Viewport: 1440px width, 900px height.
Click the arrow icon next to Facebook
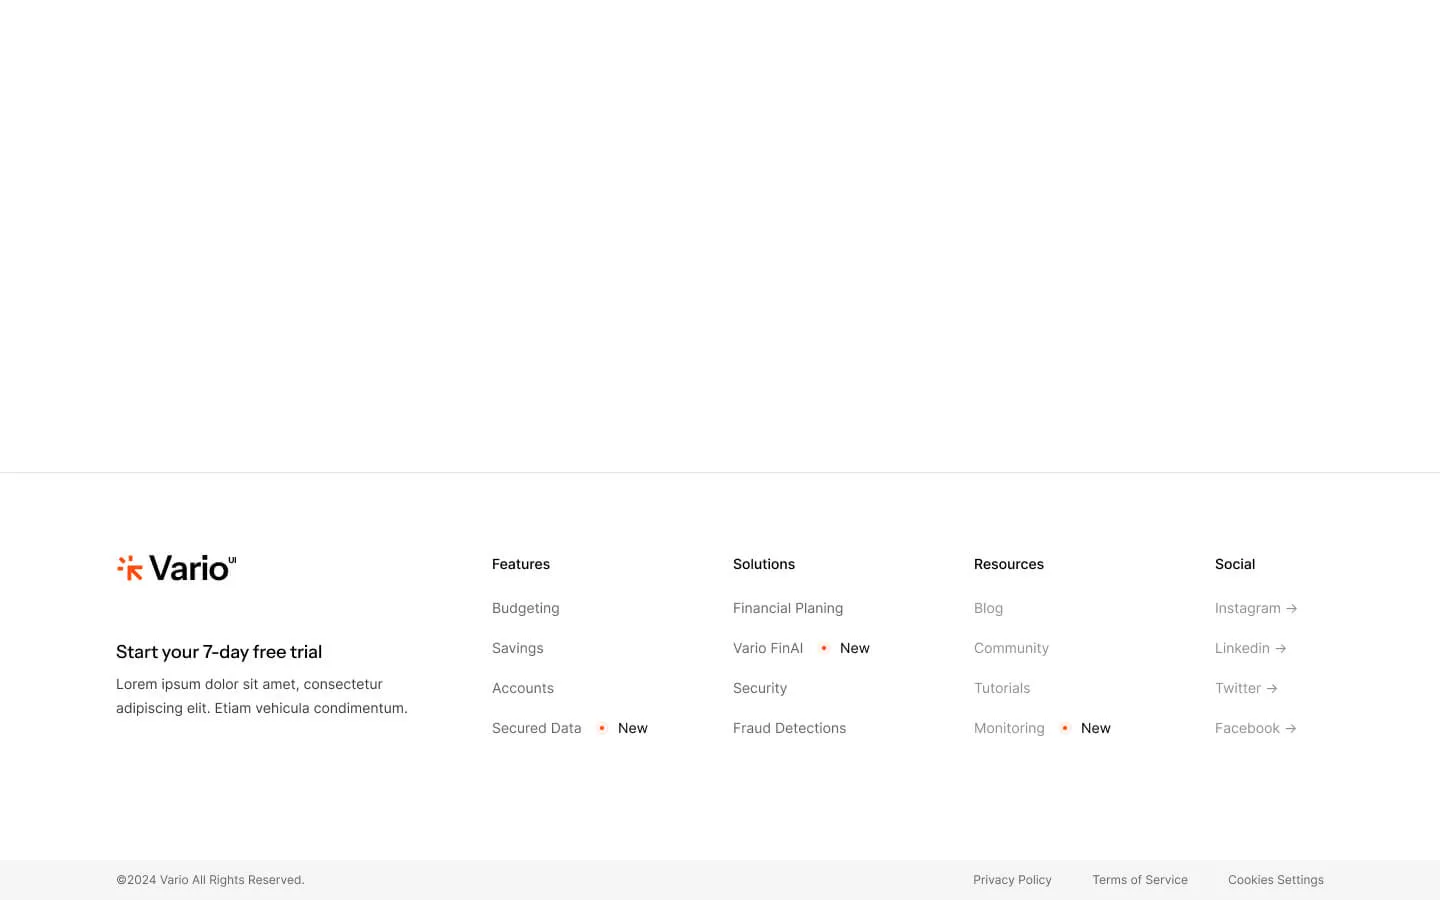pyautogui.click(x=1290, y=728)
